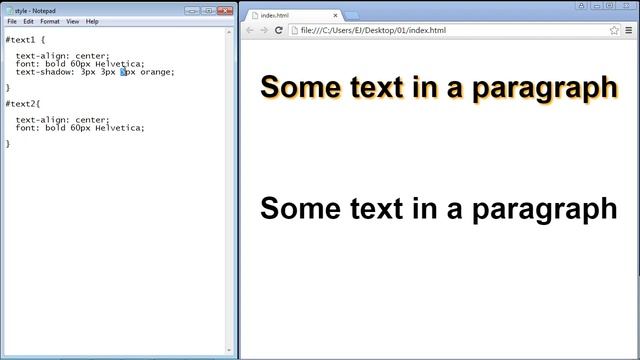Reload the index.html page
Viewport: 640px width, 360px height.
279,30
